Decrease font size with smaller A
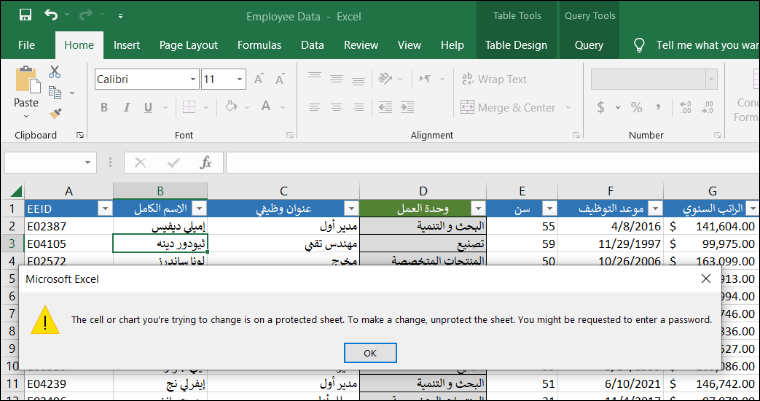760x401 pixels. click(x=280, y=79)
